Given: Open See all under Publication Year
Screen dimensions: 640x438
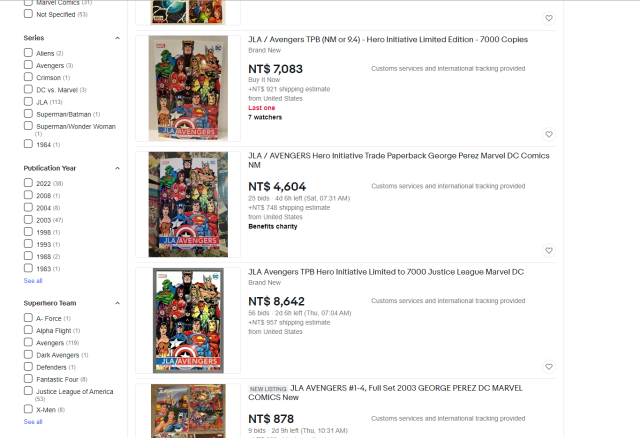Looking at the screenshot, I should coord(33,281).
